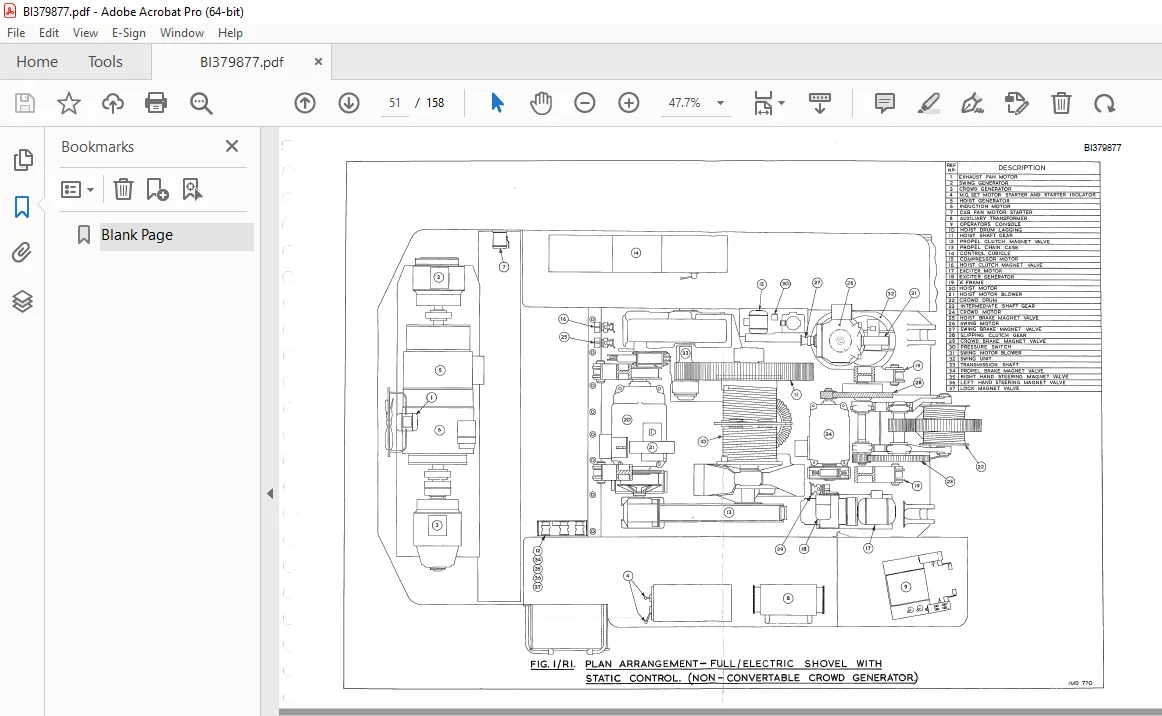Go to next page arrow
1162x716 pixels.
(x=349, y=103)
